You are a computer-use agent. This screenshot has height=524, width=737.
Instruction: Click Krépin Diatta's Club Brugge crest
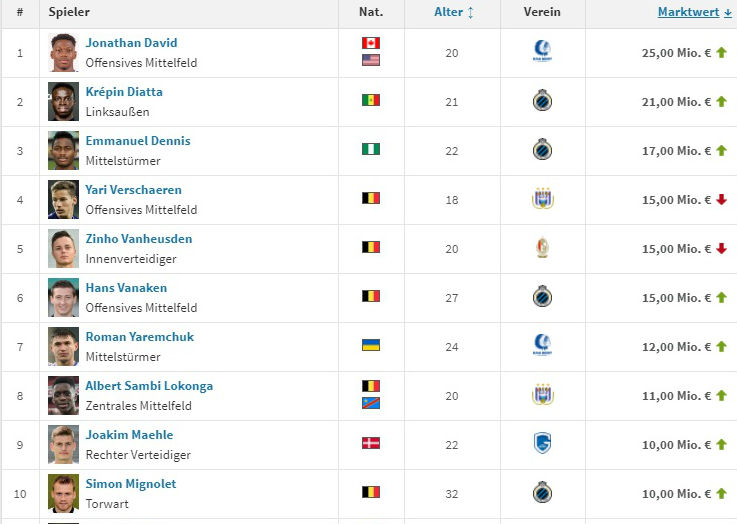coord(542,101)
